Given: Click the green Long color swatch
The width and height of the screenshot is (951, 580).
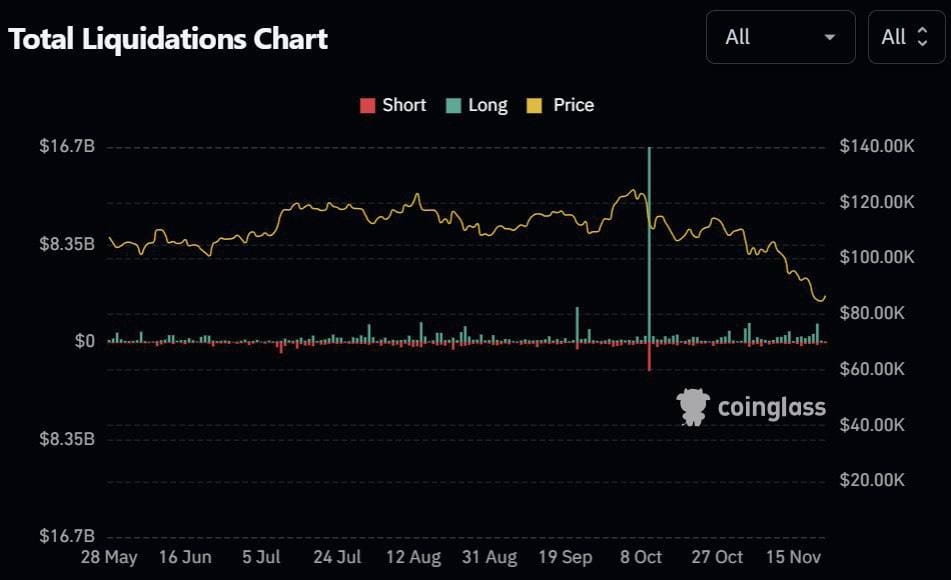Looking at the screenshot, I should (454, 106).
